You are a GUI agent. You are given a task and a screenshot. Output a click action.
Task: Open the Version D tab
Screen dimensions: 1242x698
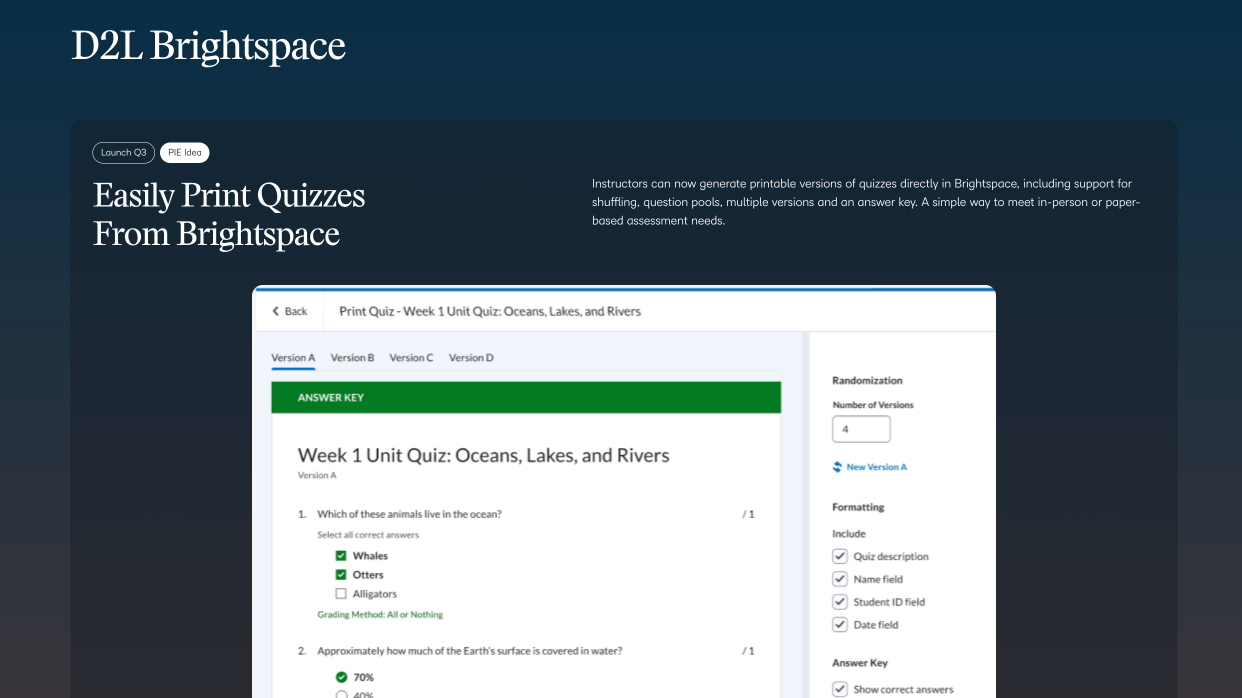pyautogui.click(x=470, y=357)
